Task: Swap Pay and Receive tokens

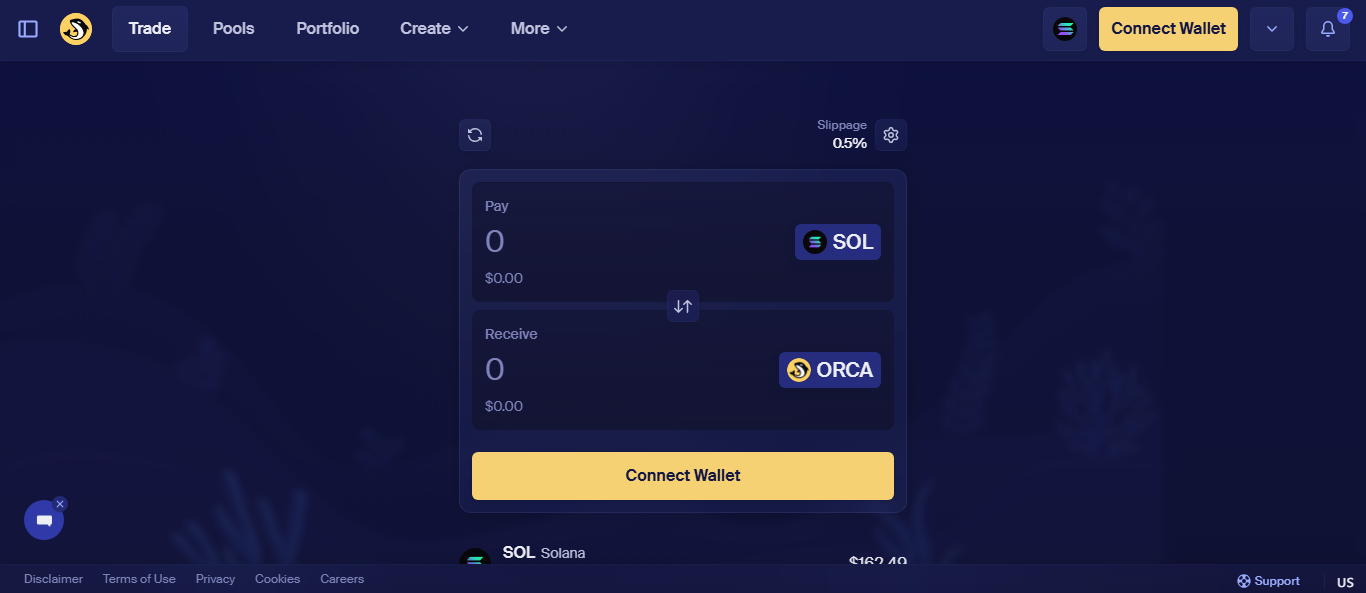Action: (683, 306)
